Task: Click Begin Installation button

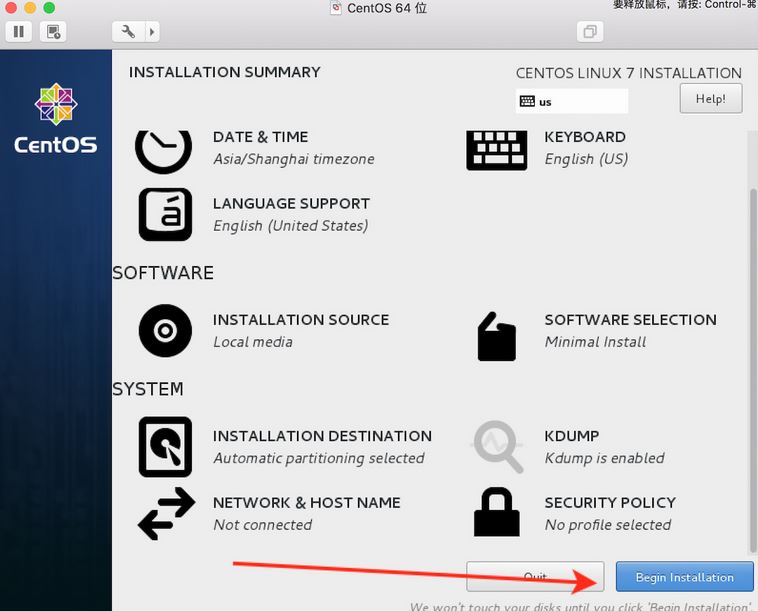Action: click(685, 577)
